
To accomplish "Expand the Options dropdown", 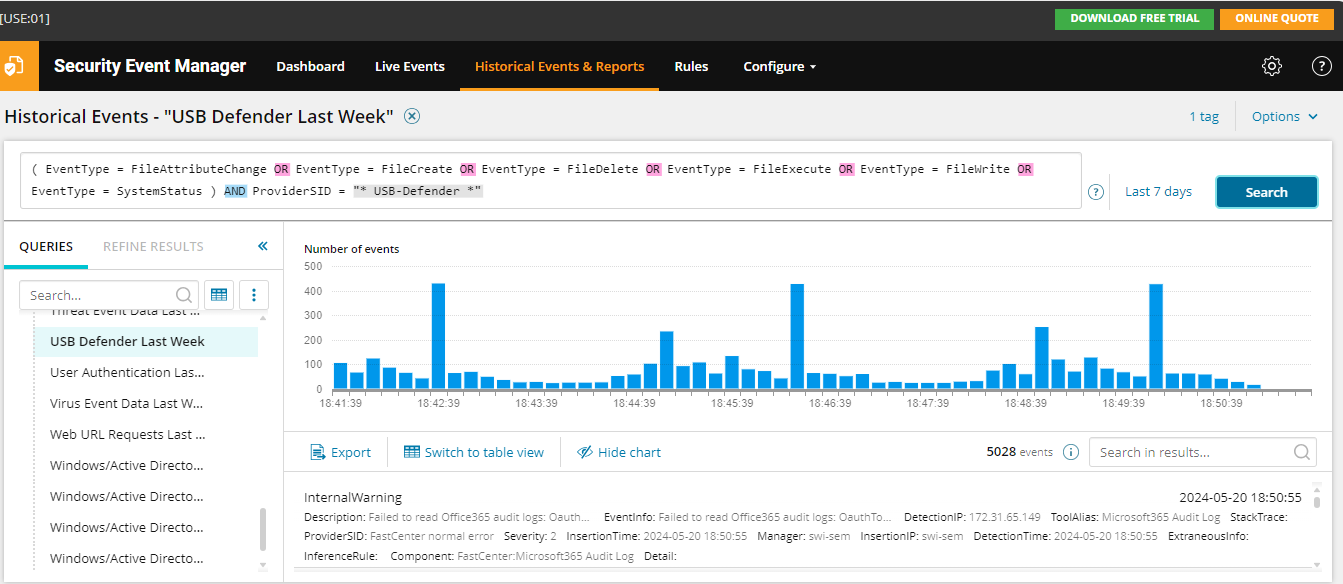I will 1285,116.
